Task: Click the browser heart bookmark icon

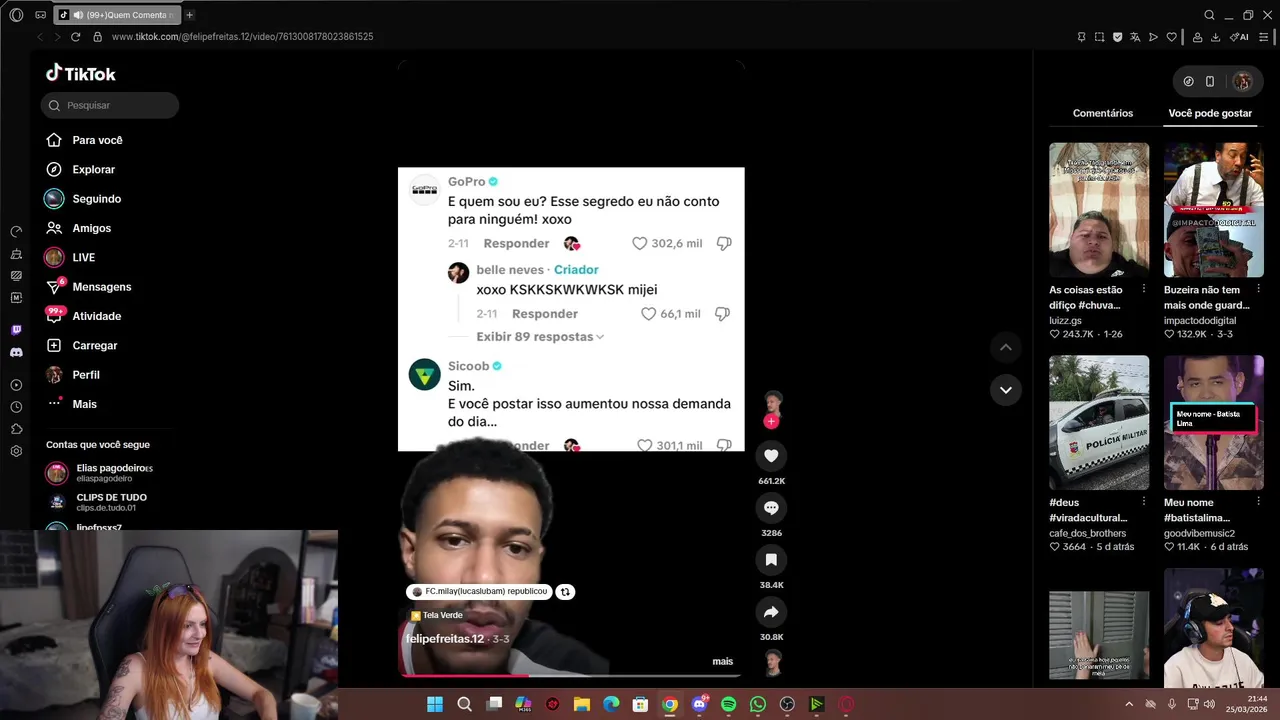Action: coord(1171,37)
